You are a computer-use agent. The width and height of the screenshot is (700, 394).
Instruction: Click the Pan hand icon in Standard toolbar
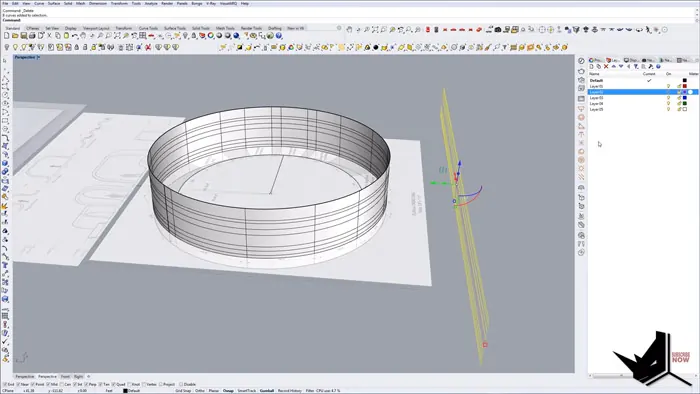[x=83, y=36]
